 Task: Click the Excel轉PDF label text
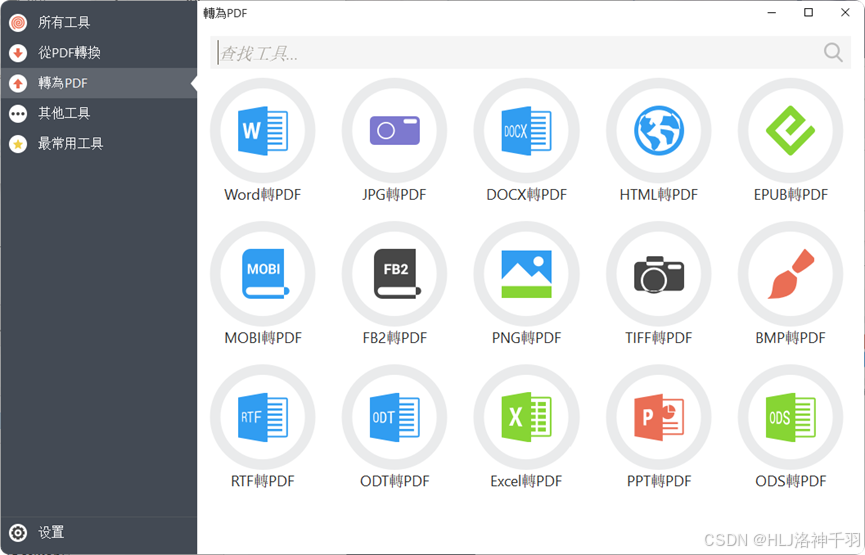coord(526,482)
